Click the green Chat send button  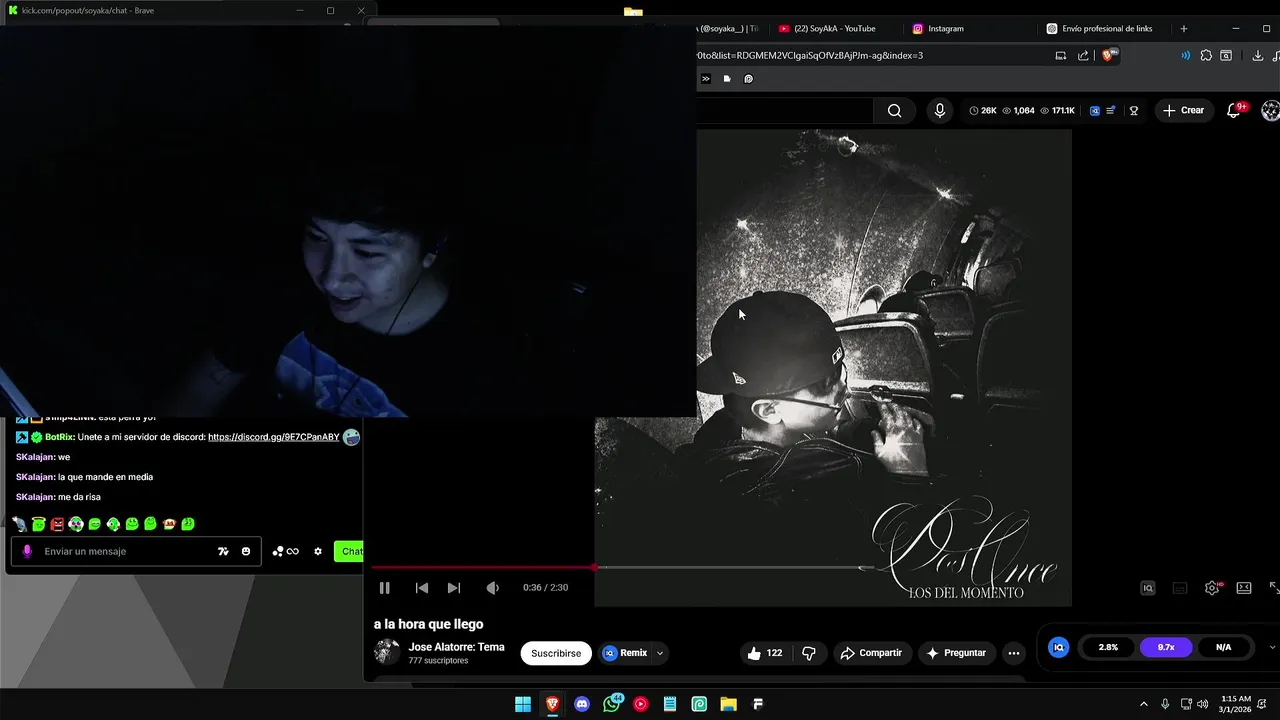[349, 551]
